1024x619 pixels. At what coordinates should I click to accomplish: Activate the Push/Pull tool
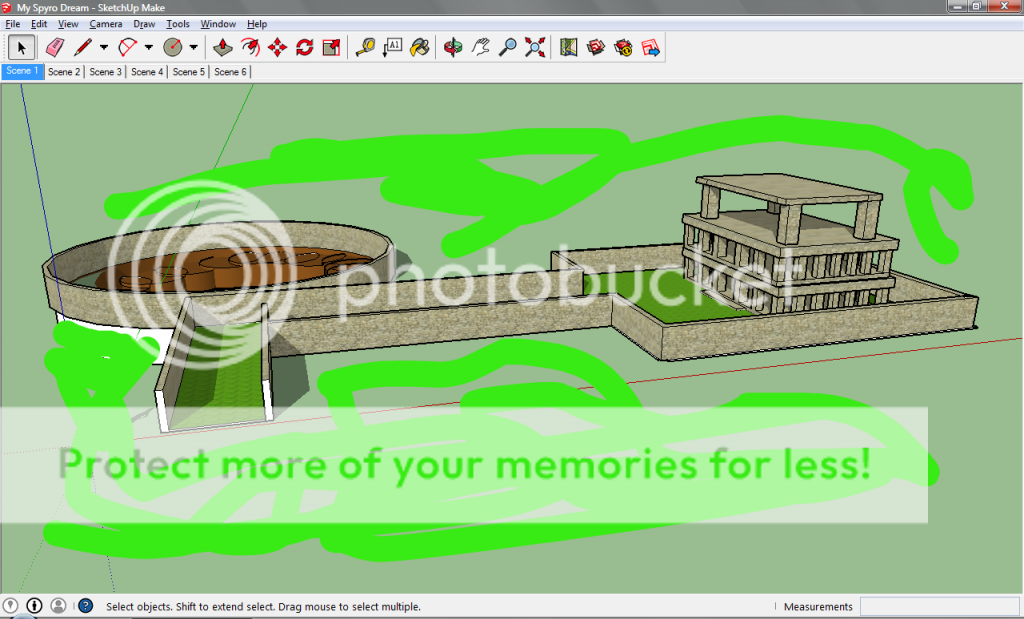click(x=224, y=47)
